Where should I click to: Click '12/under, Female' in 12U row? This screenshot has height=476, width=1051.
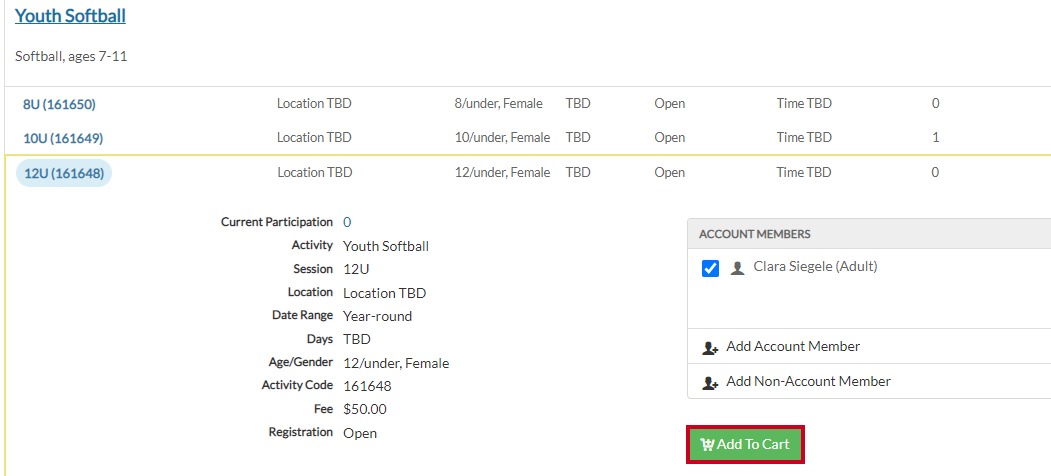pyautogui.click(x=502, y=172)
